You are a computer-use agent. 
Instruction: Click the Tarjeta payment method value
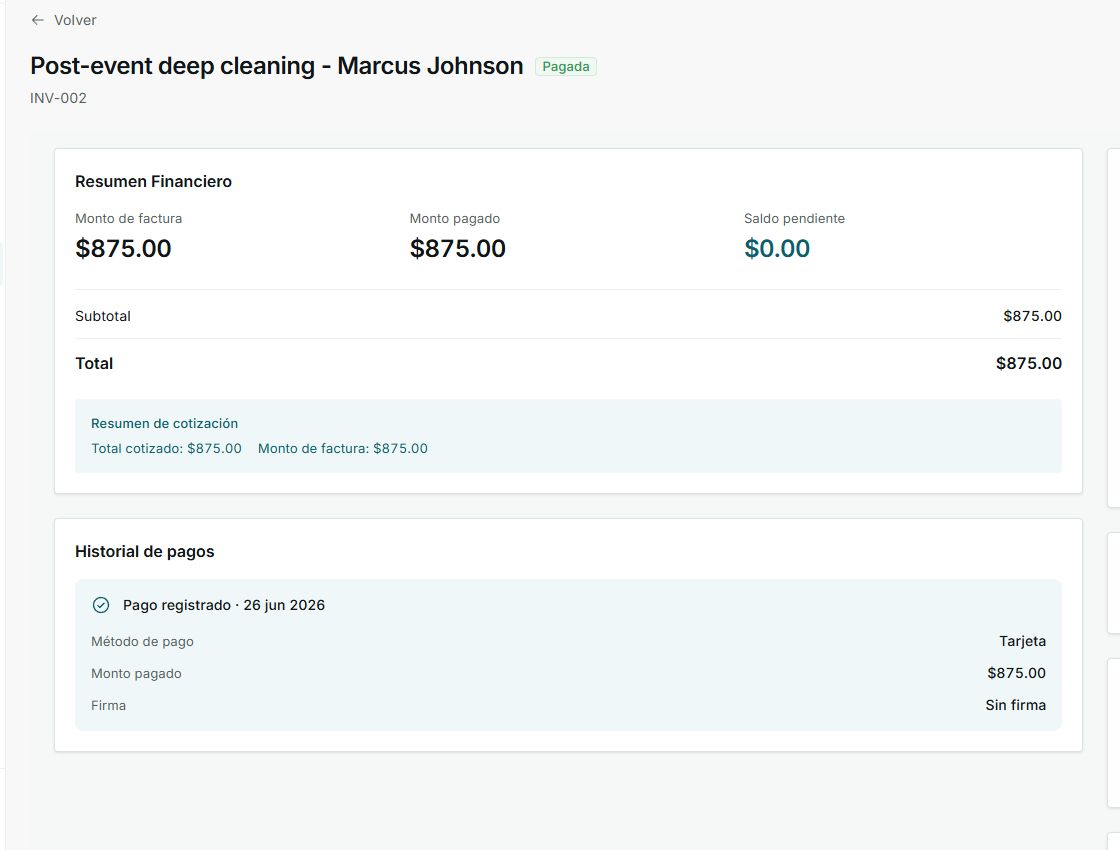(x=1022, y=641)
